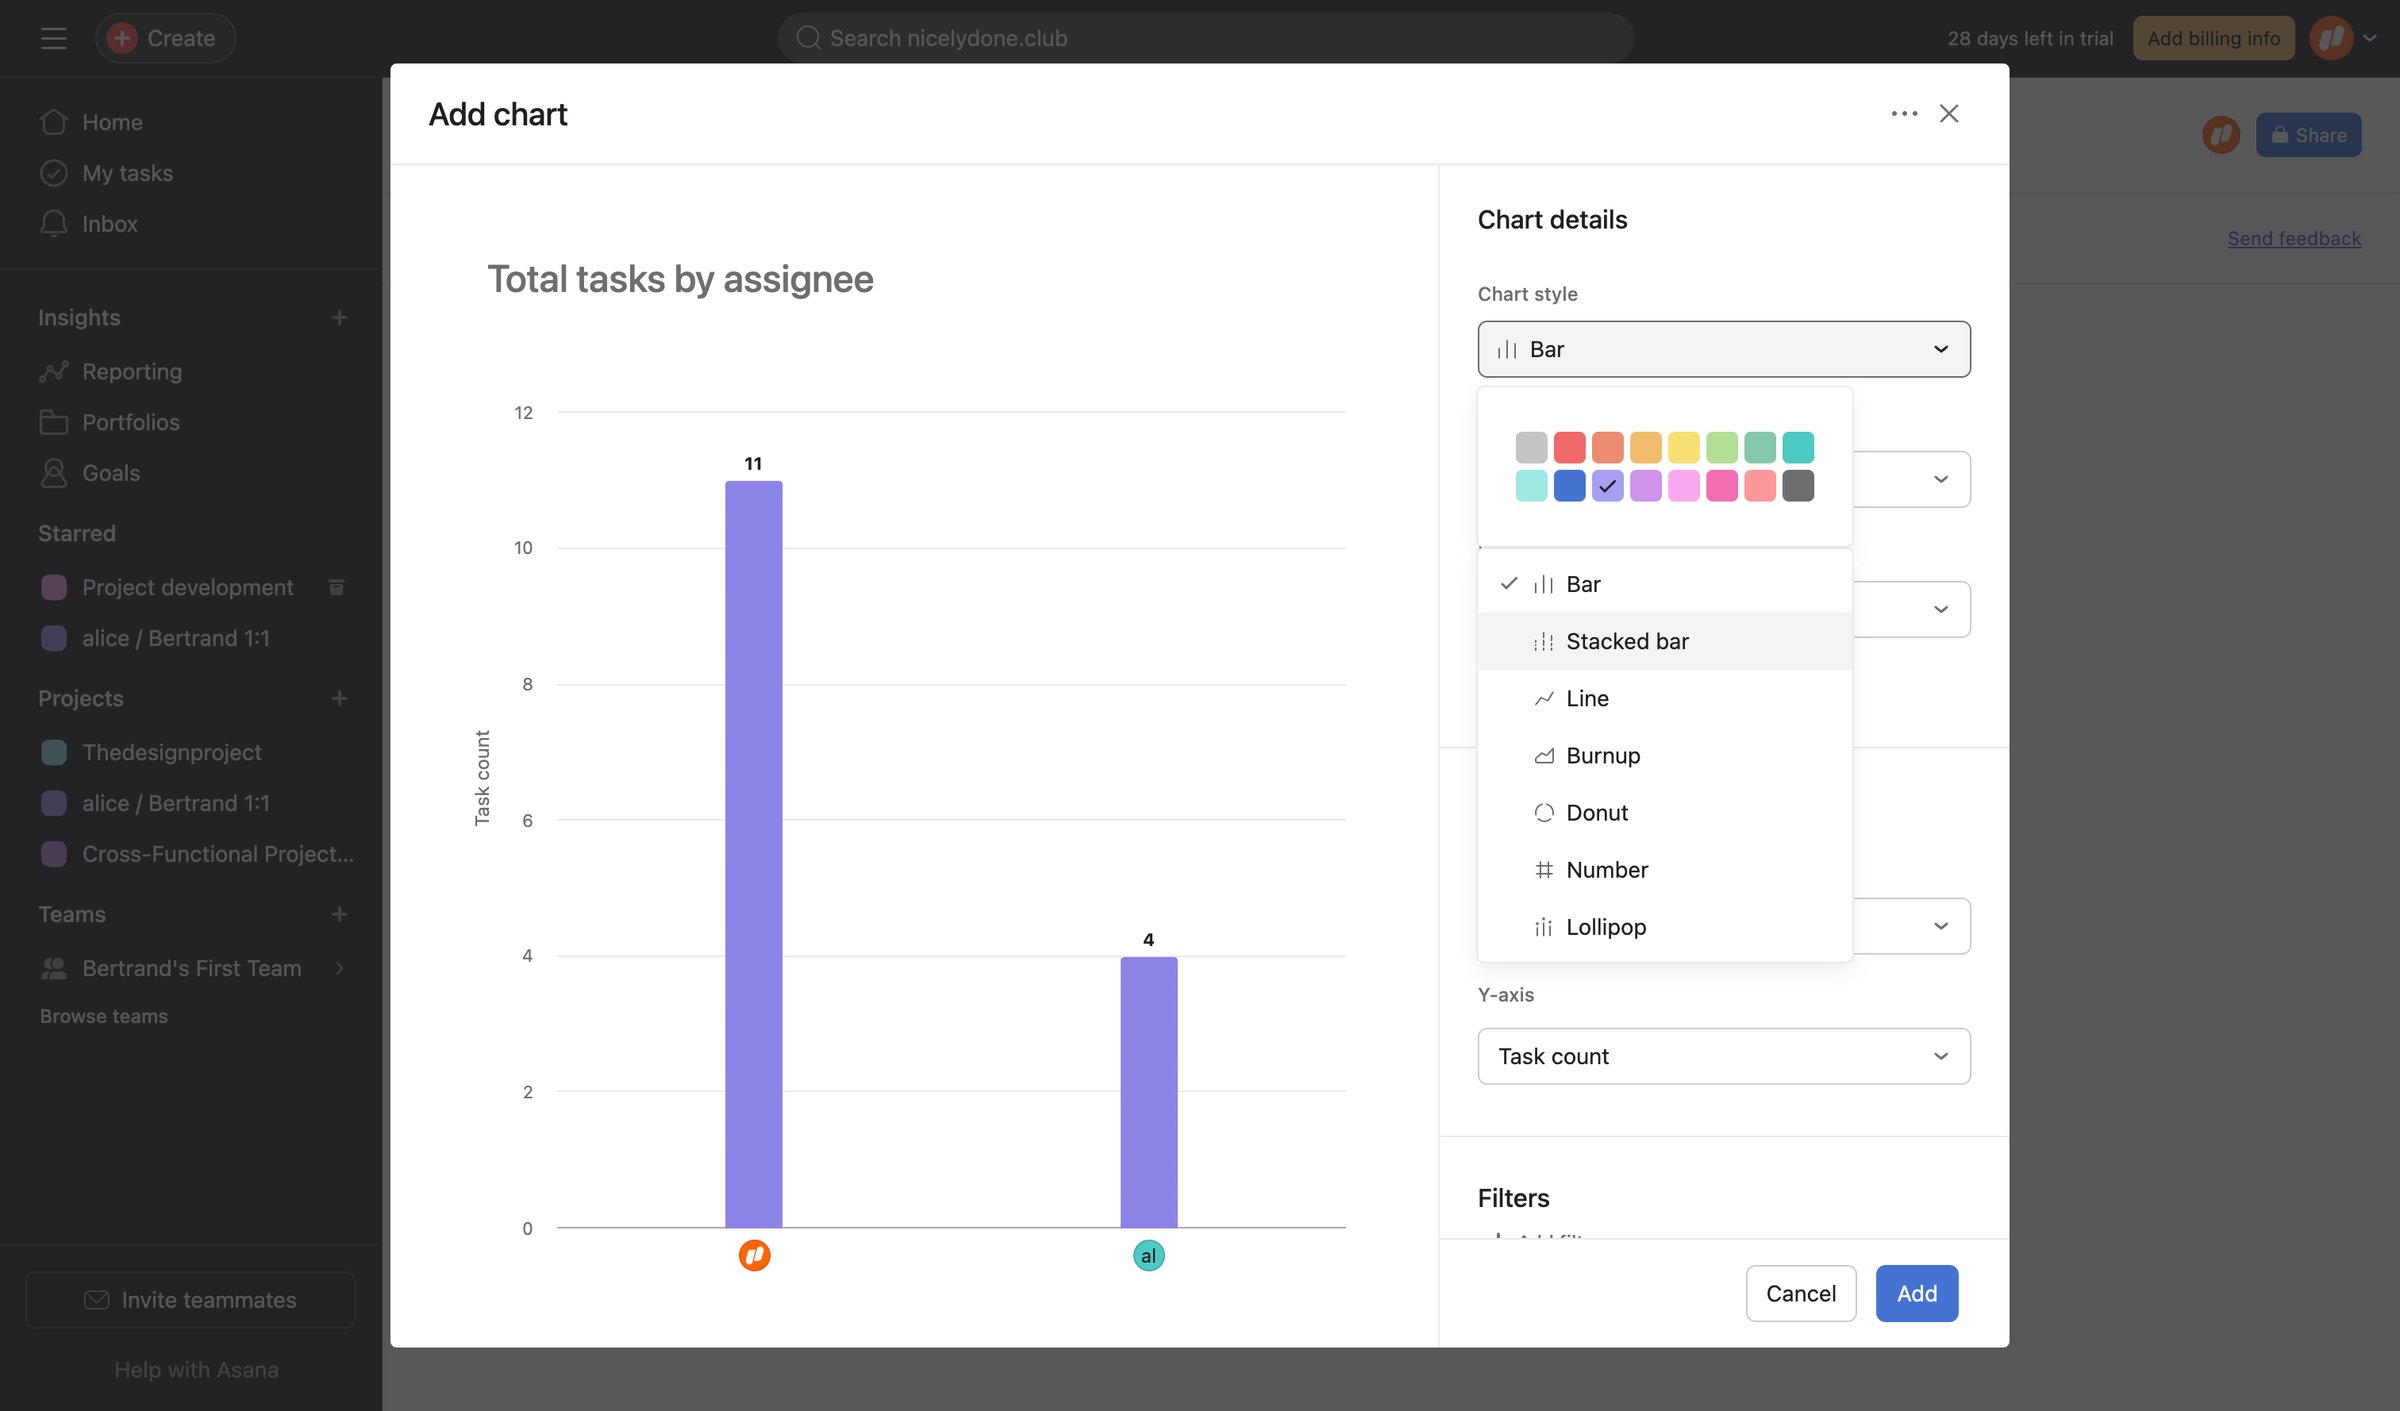Screen dimensions: 2400x1411
Task: Choose Bar chart style option
Action: (1665, 584)
